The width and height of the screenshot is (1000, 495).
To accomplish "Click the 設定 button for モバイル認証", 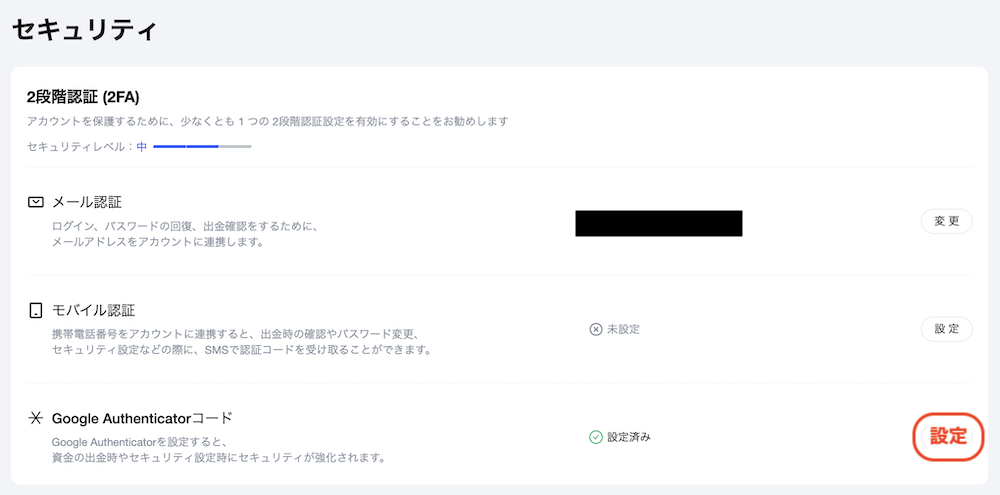I will pyautogui.click(x=946, y=329).
